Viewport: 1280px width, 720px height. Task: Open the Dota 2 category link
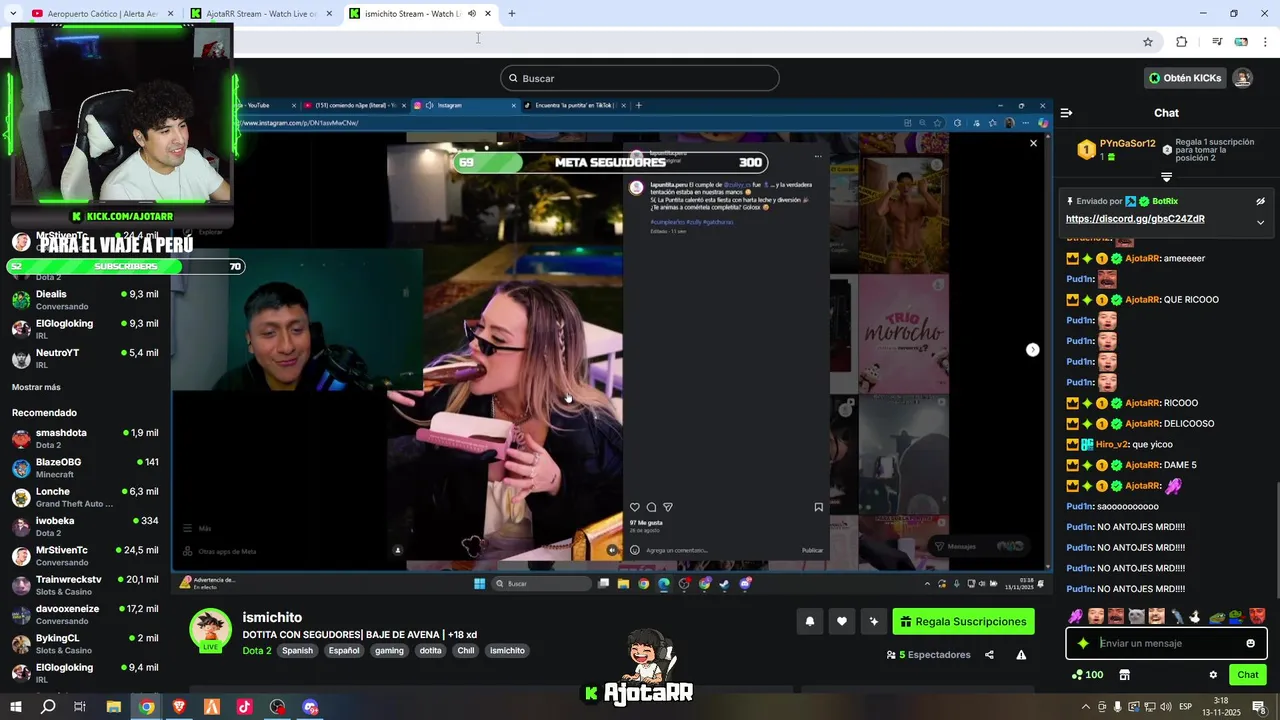tap(256, 650)
